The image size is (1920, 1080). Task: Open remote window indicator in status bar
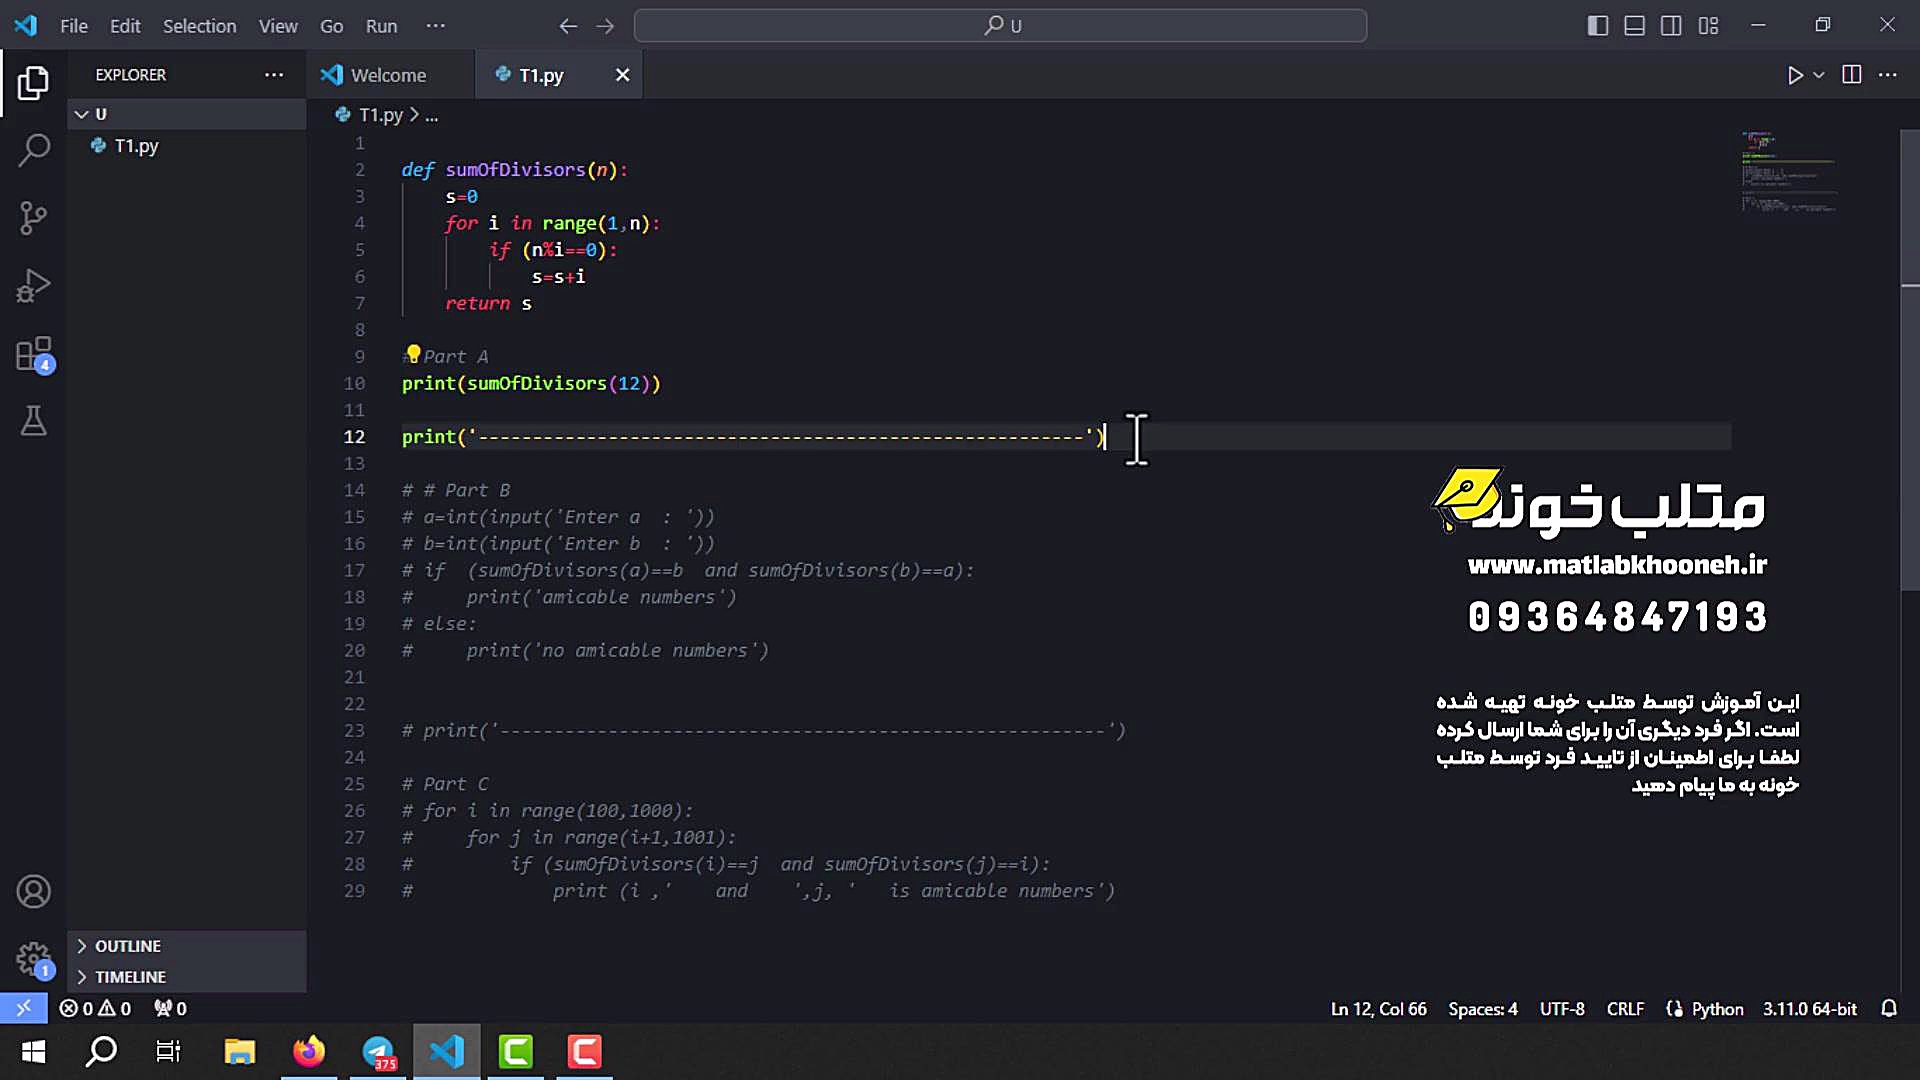pos(24,1008)
